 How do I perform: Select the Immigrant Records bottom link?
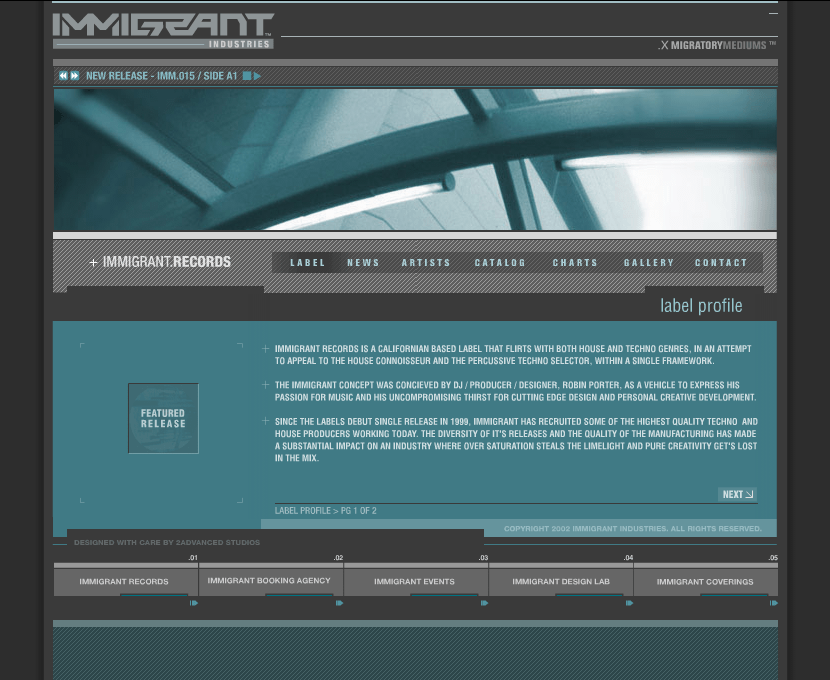coord(124,582)
